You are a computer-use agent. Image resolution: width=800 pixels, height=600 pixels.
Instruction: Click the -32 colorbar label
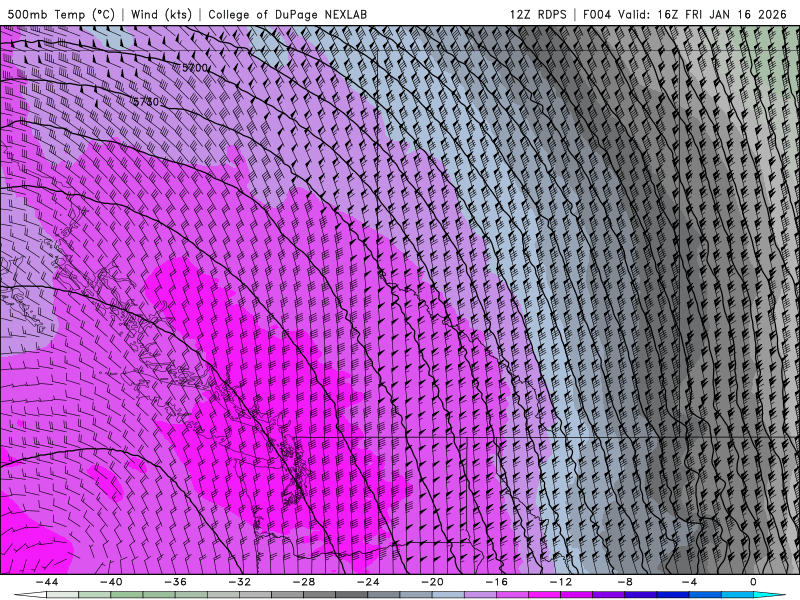click(x=239, y=582)
